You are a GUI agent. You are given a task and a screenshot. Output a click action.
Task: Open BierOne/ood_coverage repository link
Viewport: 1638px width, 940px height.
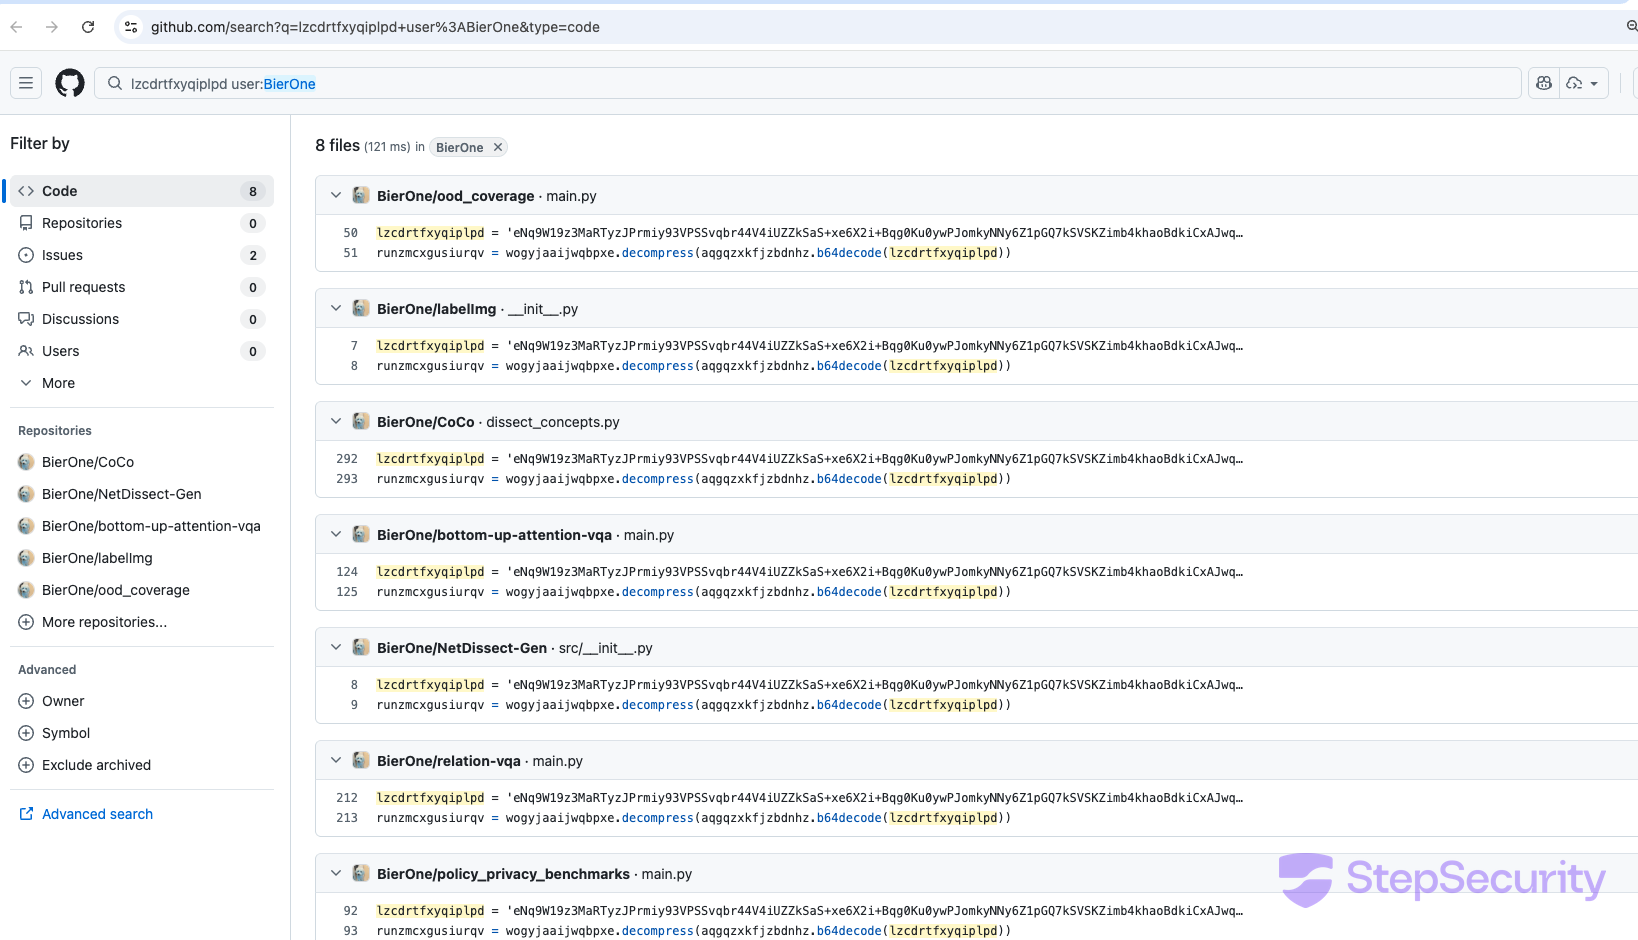pos(455,196)
